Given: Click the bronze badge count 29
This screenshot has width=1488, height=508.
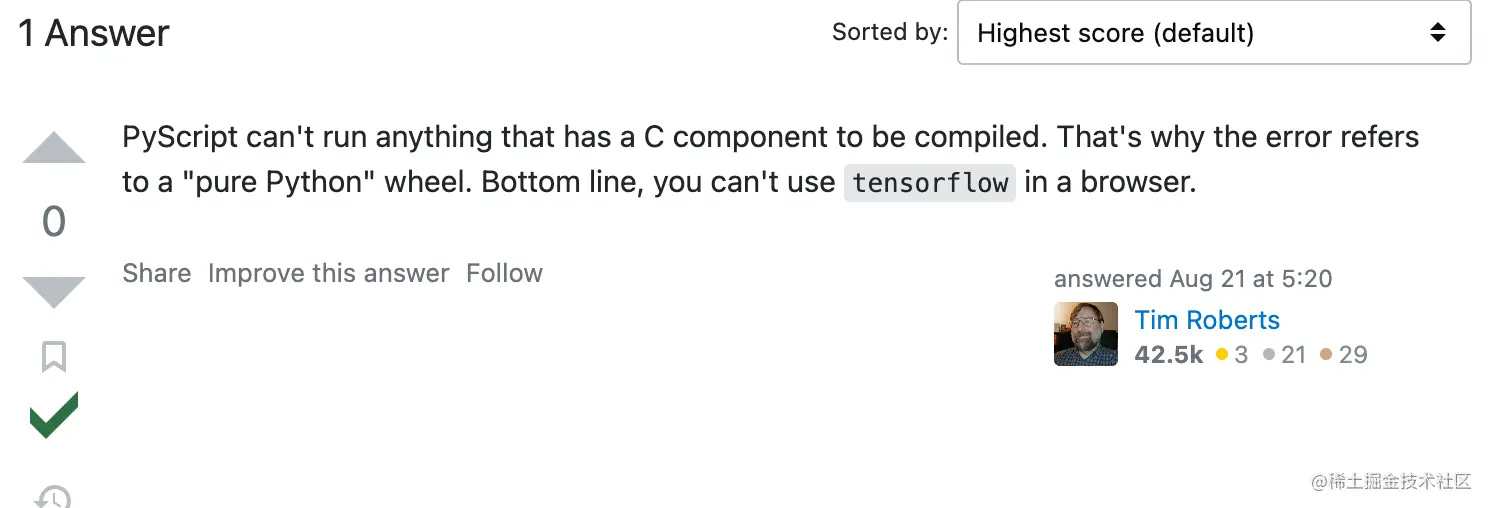Looking at the screenshot, I should tap(1353, 354).
